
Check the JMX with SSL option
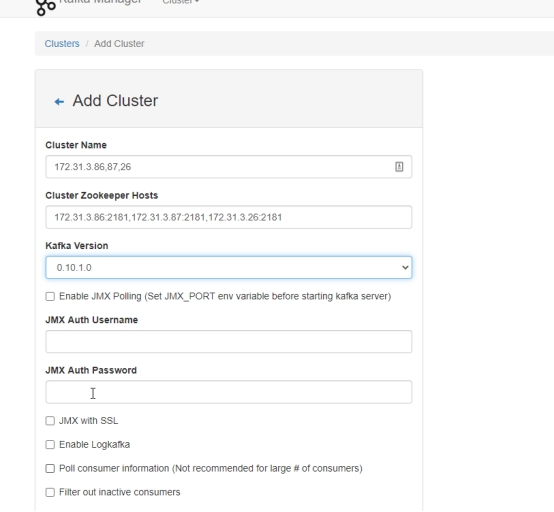[50, 421]
